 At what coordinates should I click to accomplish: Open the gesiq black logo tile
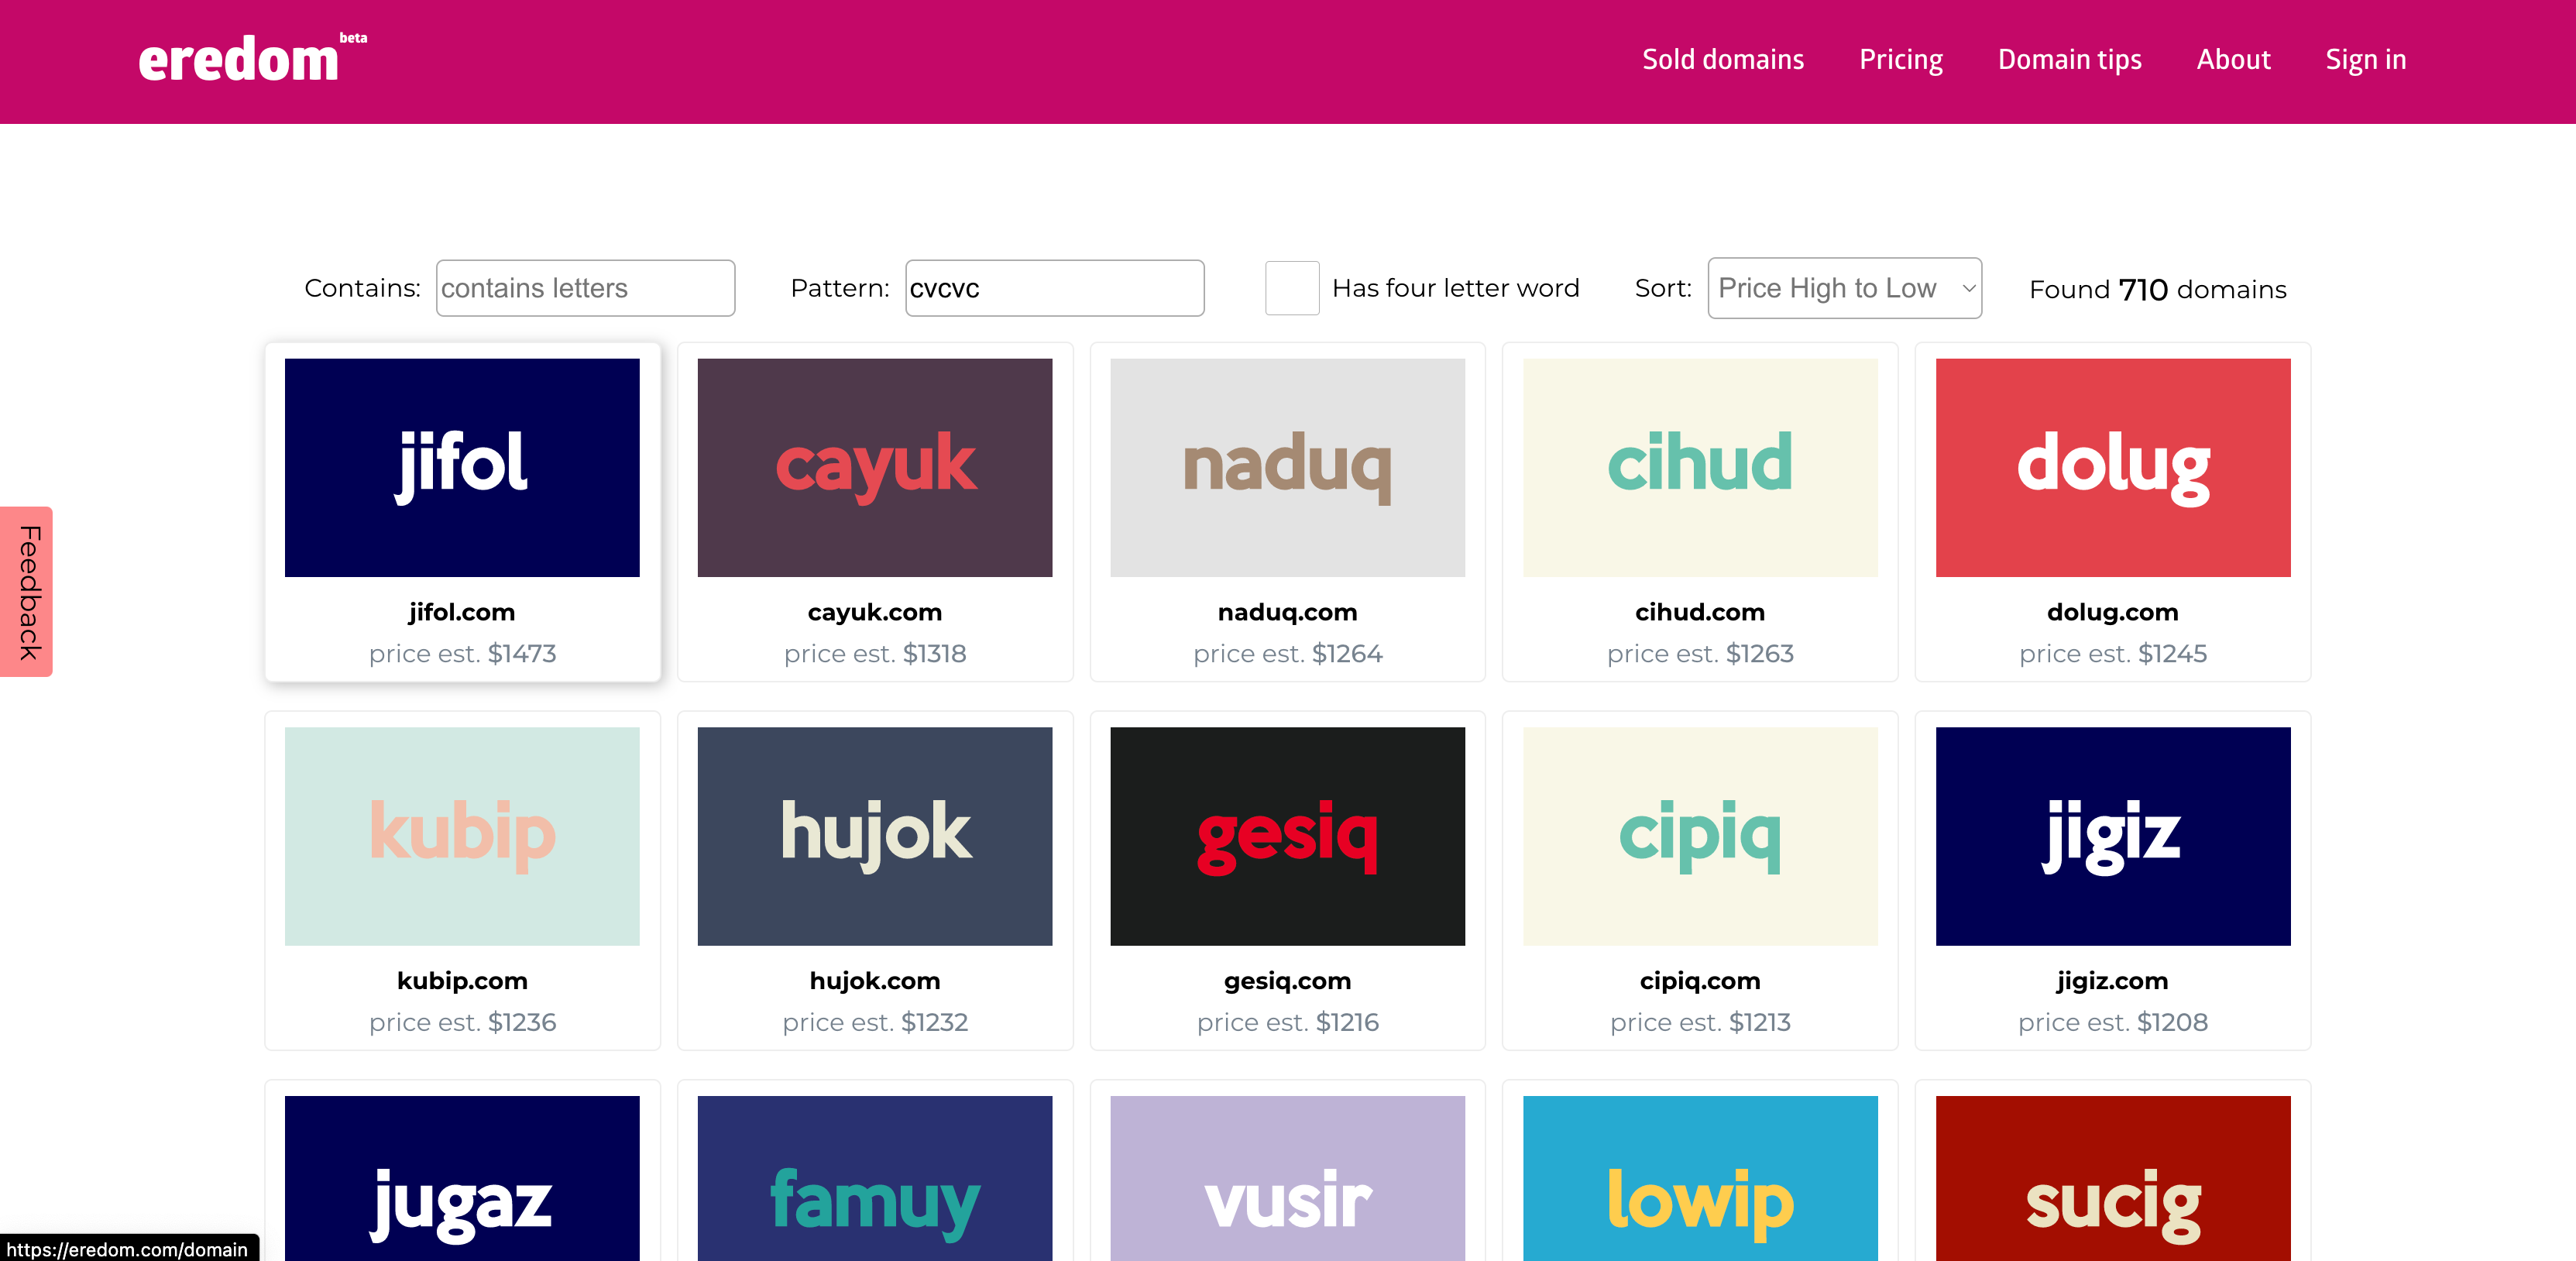click(x=1287, y=836)
